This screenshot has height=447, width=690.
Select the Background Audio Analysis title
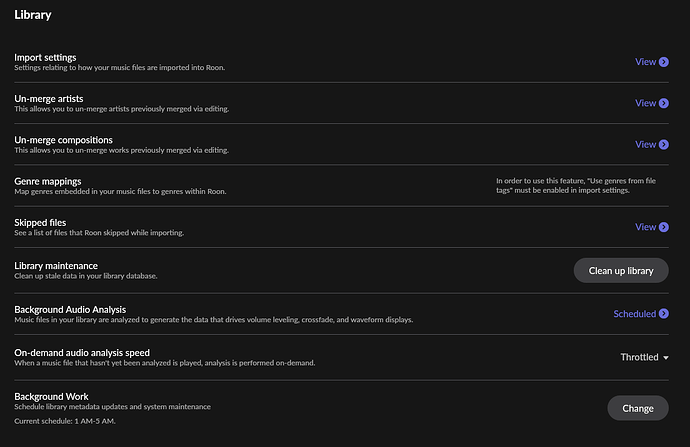[70, 310]
